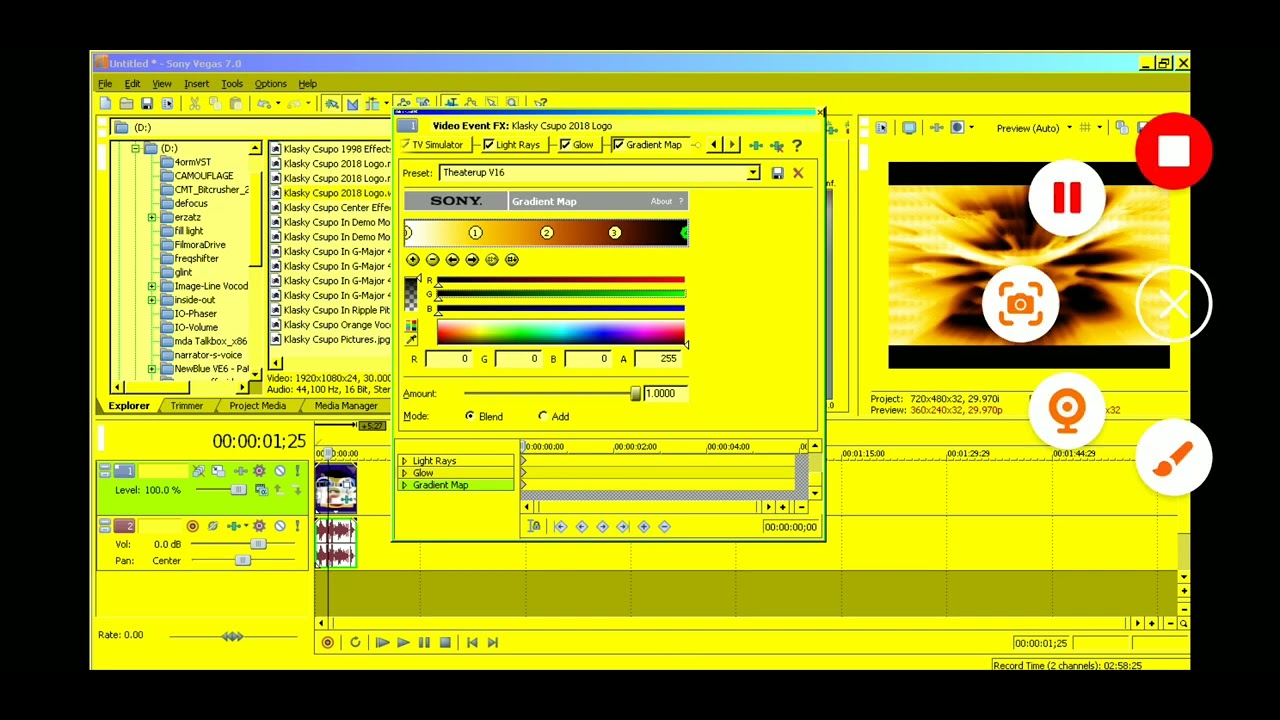Open the Tools menu
This screenshot has height=720, width=1280.
[232, 84]
